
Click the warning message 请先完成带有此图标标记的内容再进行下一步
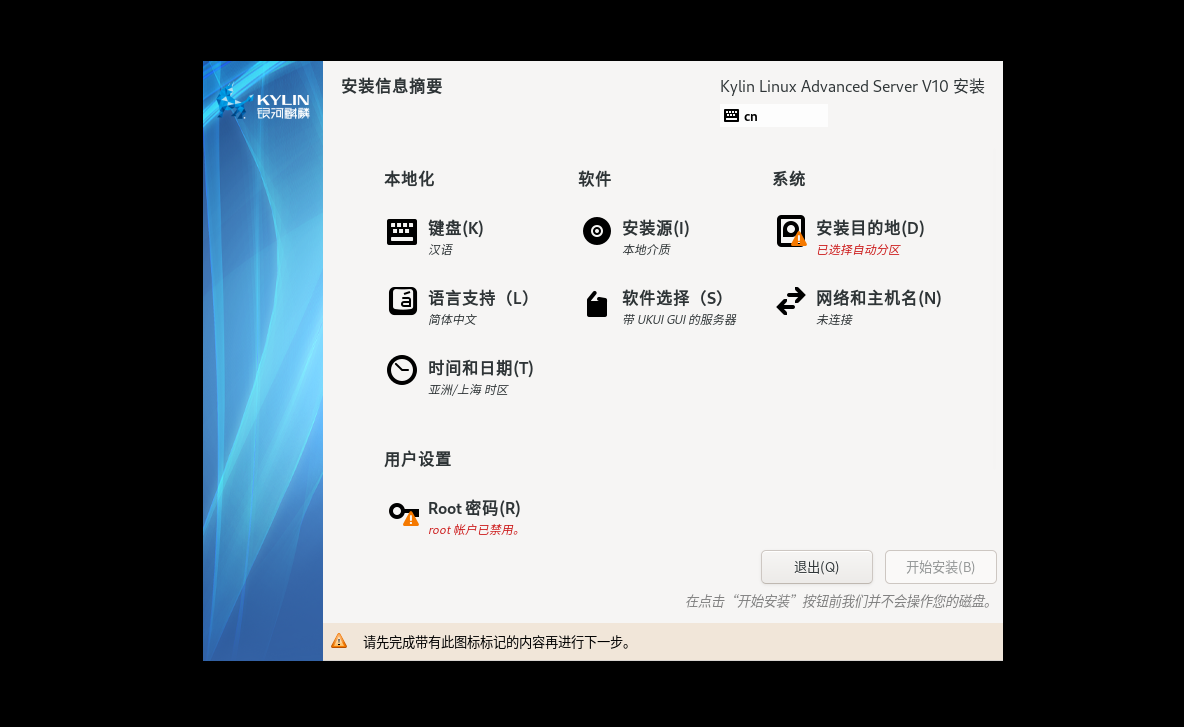tap(498, 642)
